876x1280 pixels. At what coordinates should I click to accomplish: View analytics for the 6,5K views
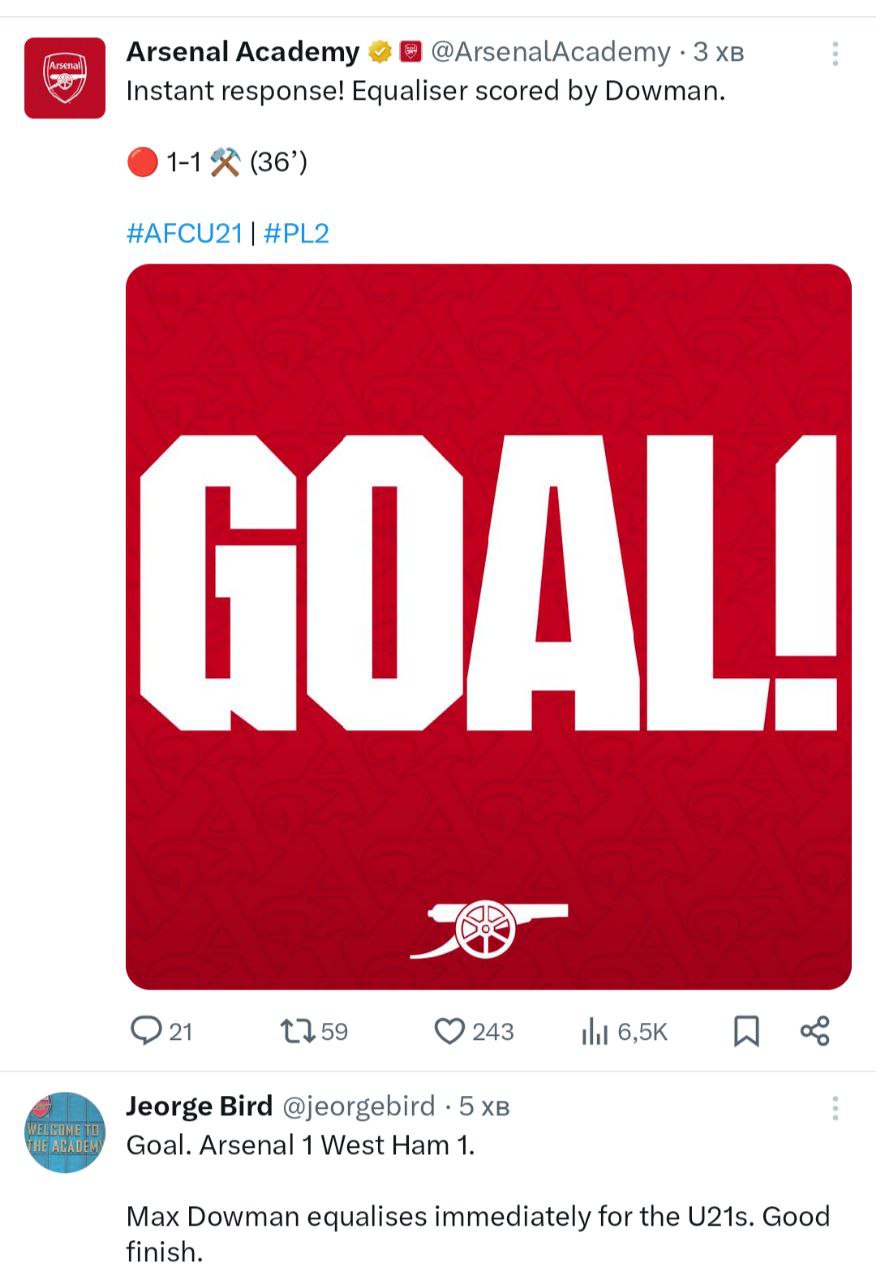pos(596,1031)
